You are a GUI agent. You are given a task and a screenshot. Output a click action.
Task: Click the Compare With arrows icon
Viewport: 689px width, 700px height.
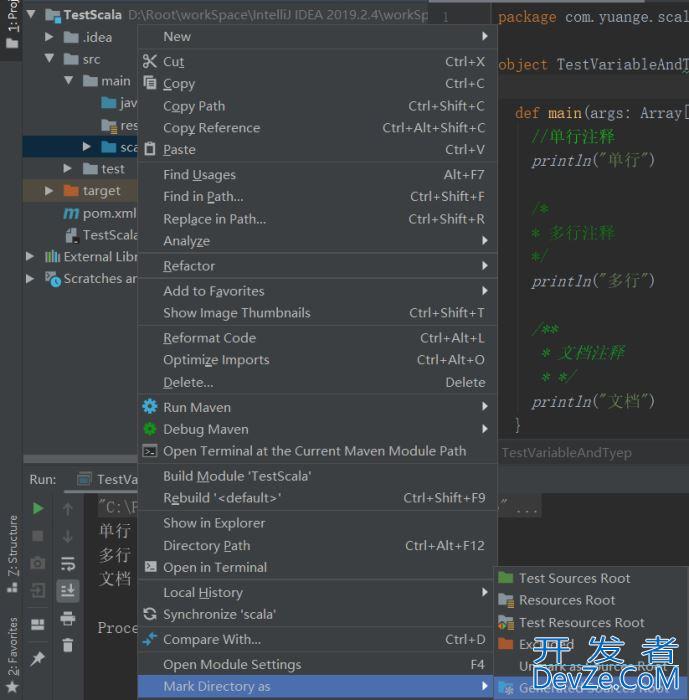[150, 639]
